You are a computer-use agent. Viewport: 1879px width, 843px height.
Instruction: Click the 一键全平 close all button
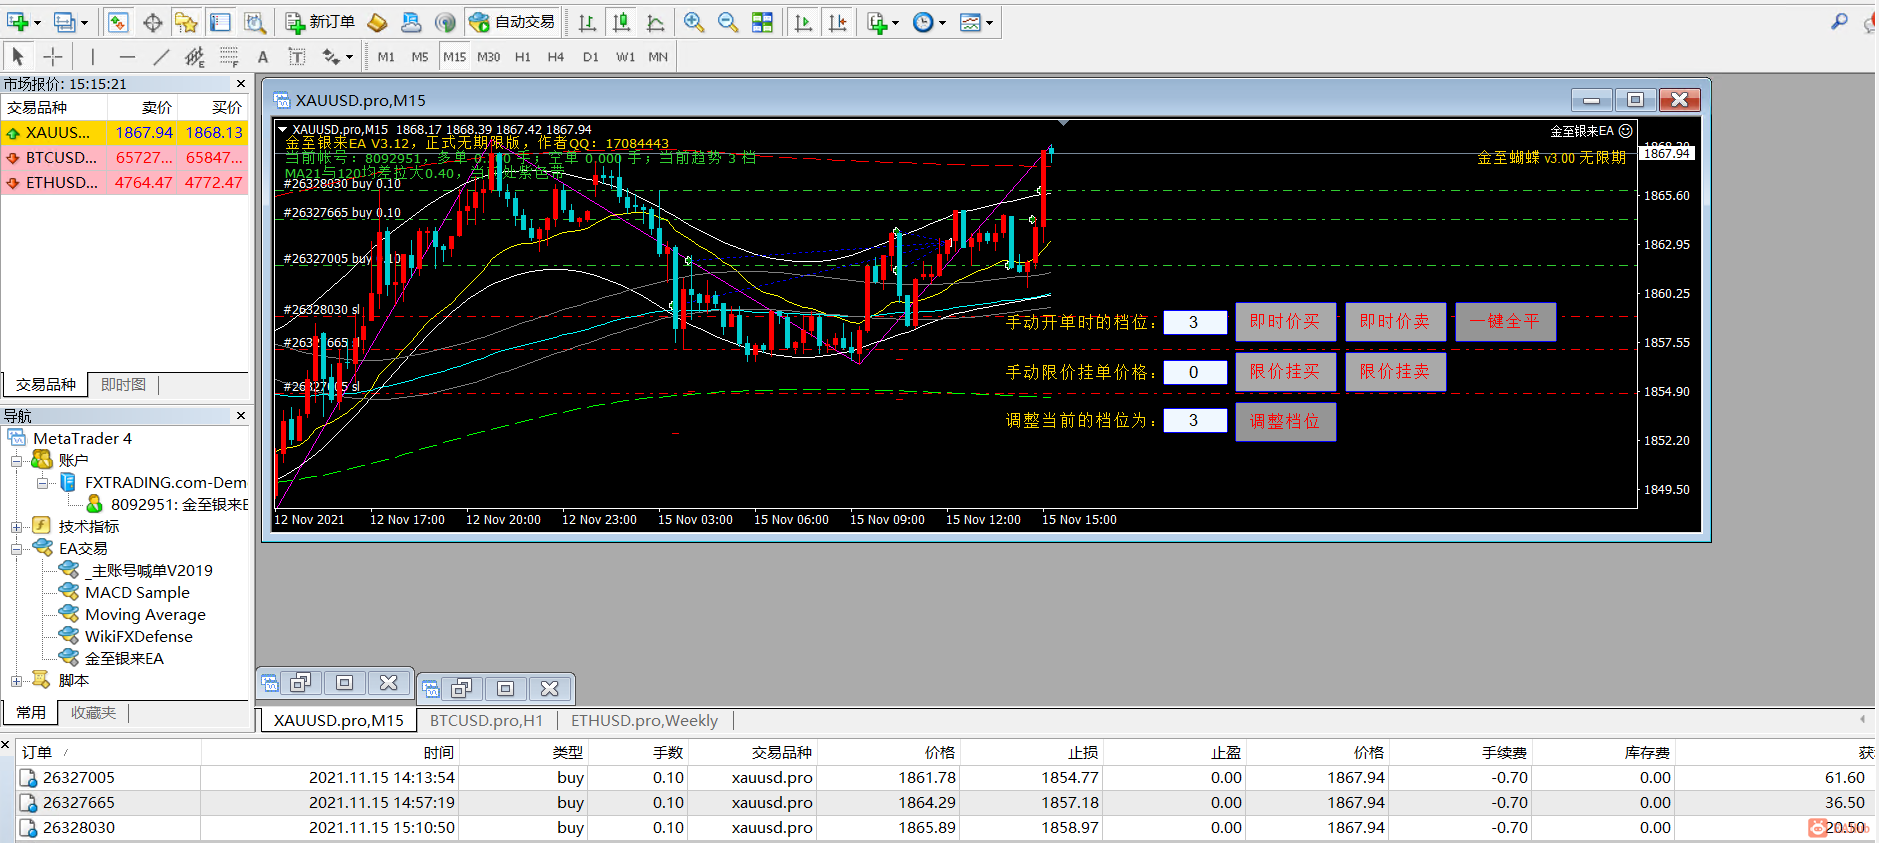pos(1505,322)
